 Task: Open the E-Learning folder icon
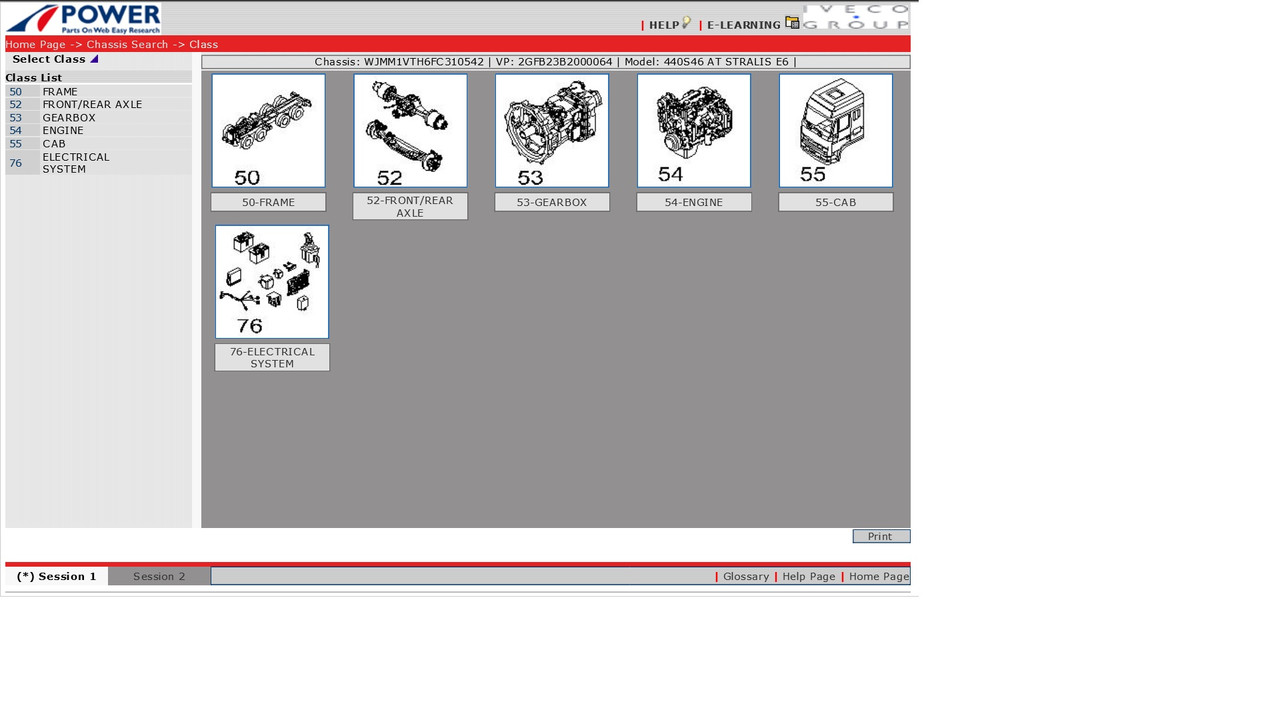(x=792, y=22)
